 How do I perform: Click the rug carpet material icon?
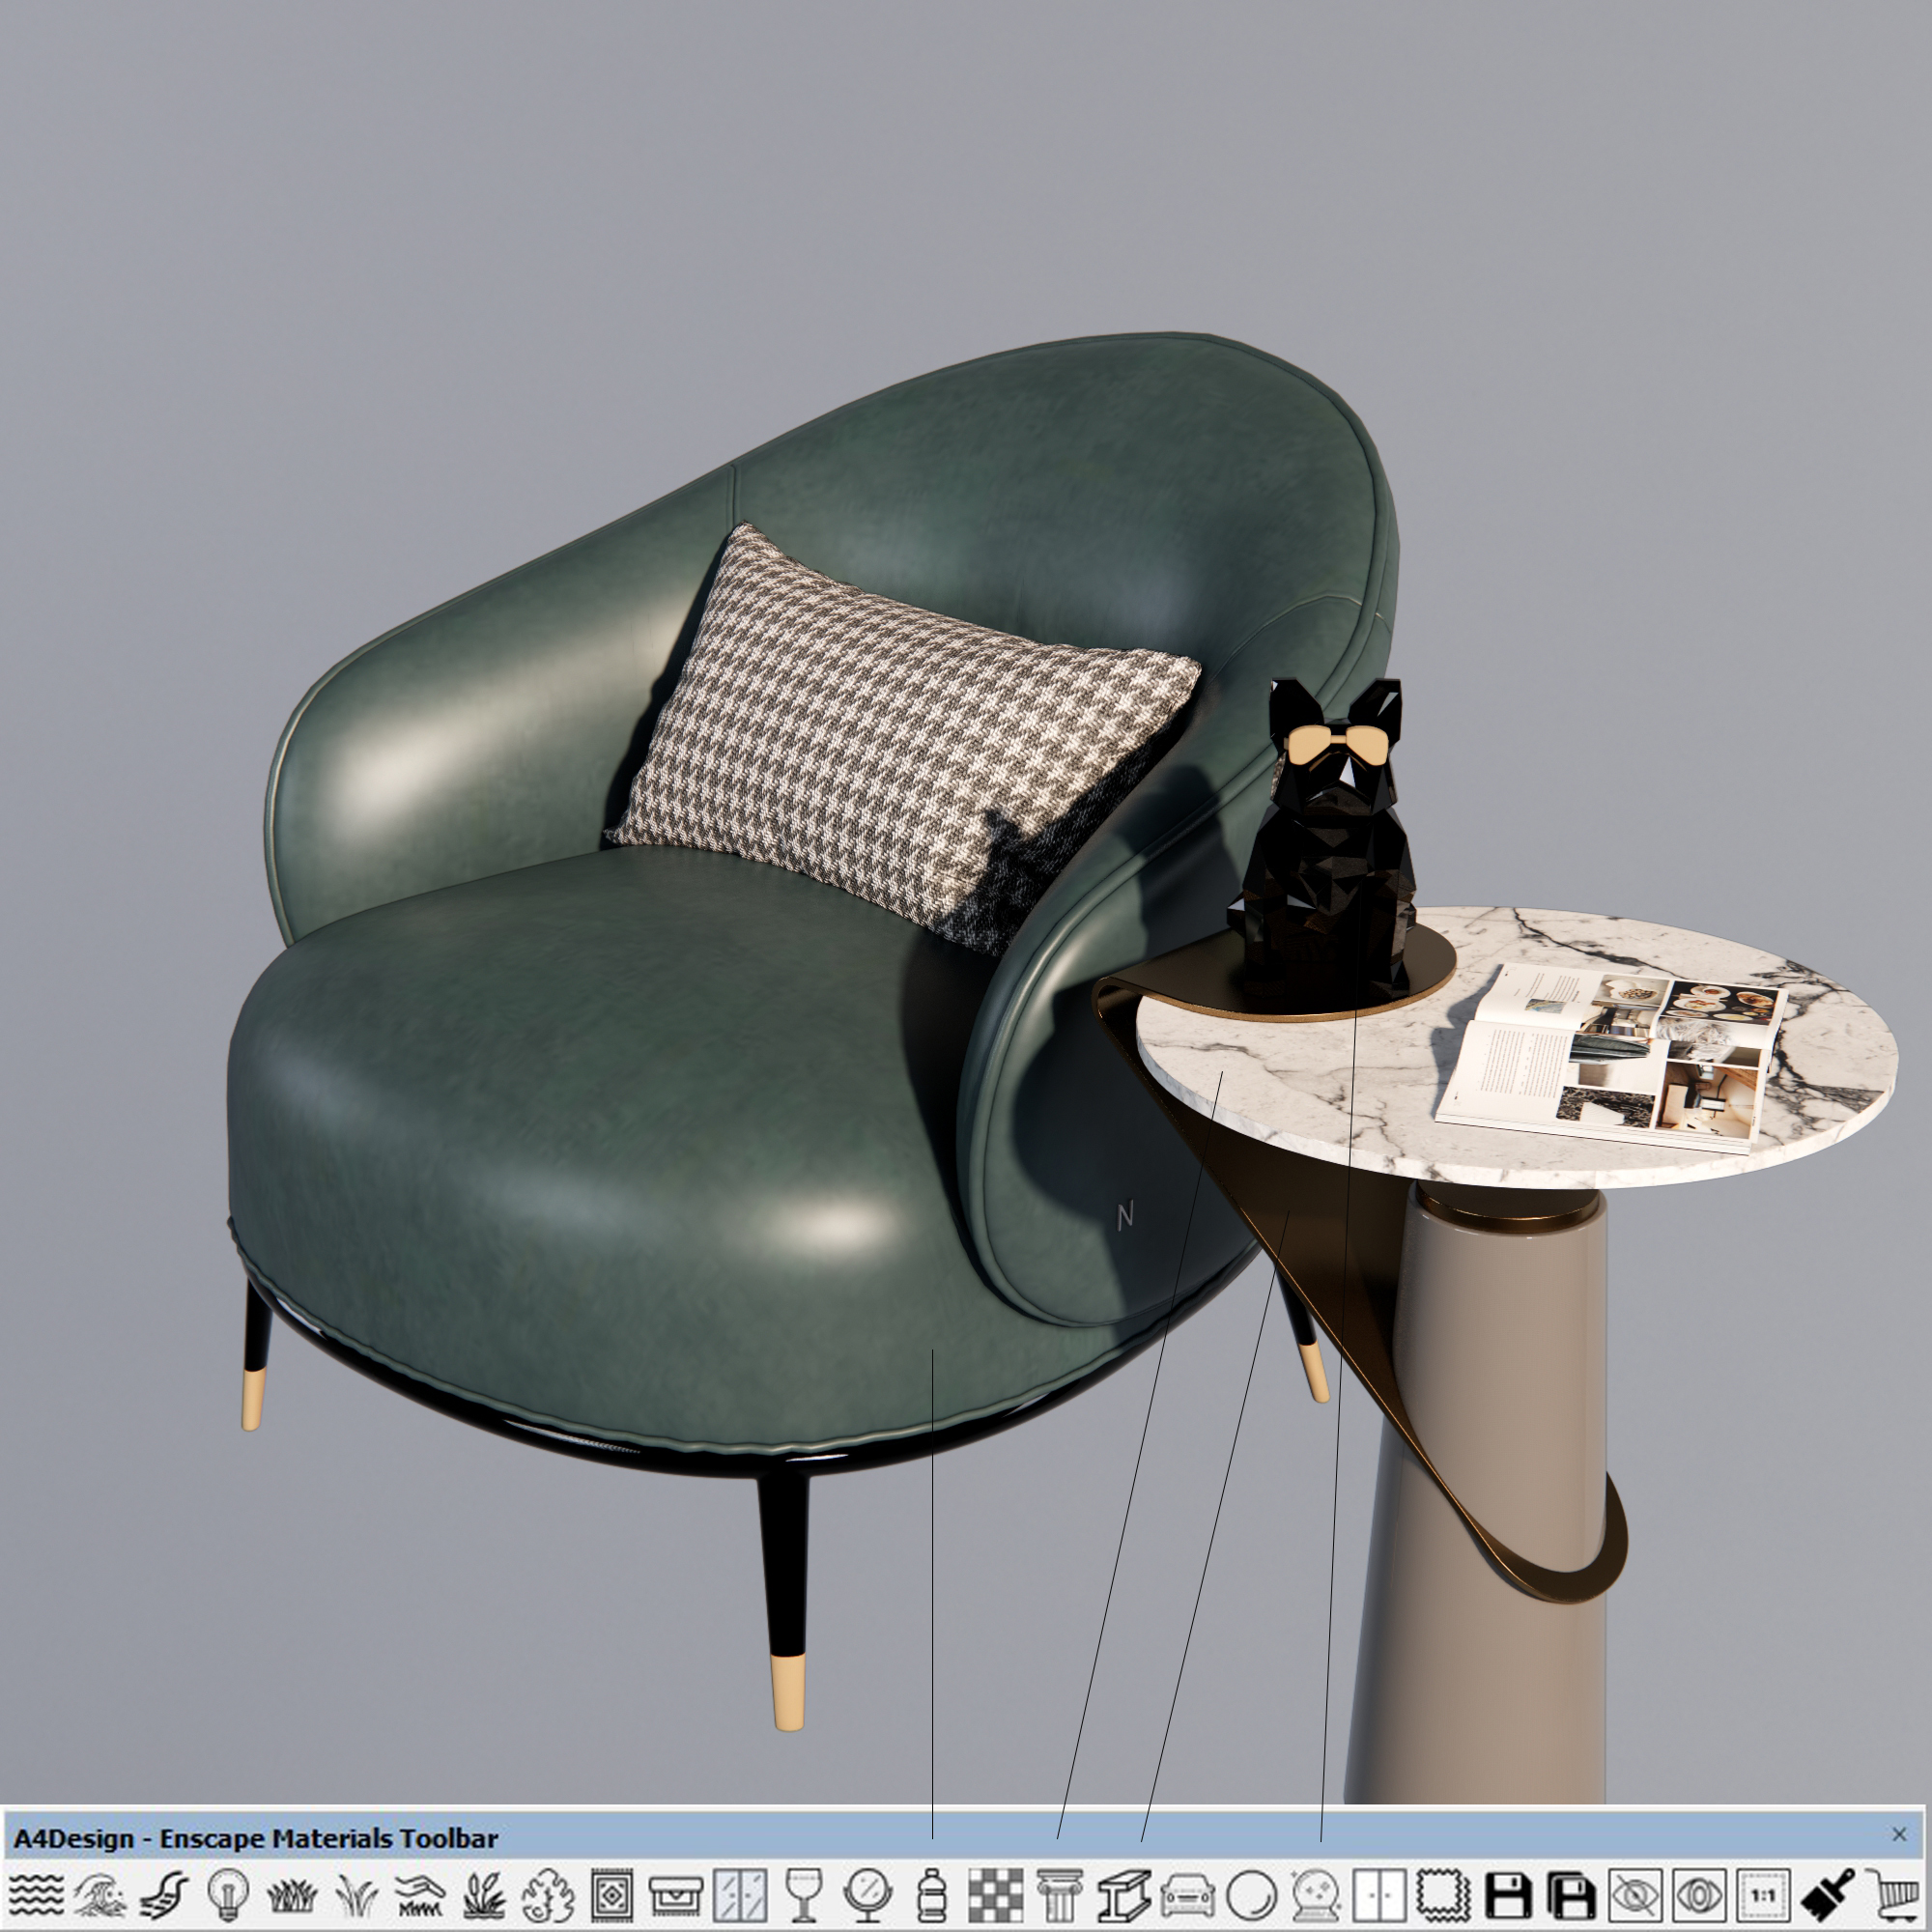click(x=611, y=1894)
